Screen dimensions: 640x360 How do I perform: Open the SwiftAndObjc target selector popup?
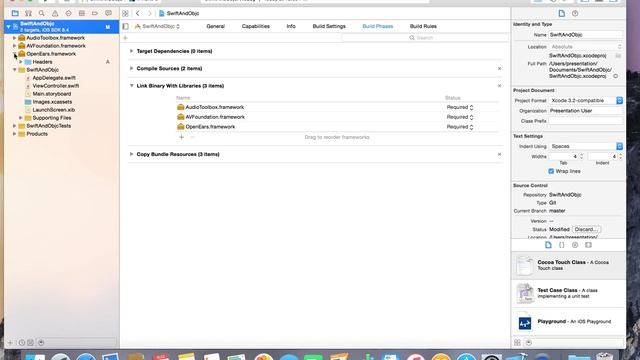tap(158, 26)
